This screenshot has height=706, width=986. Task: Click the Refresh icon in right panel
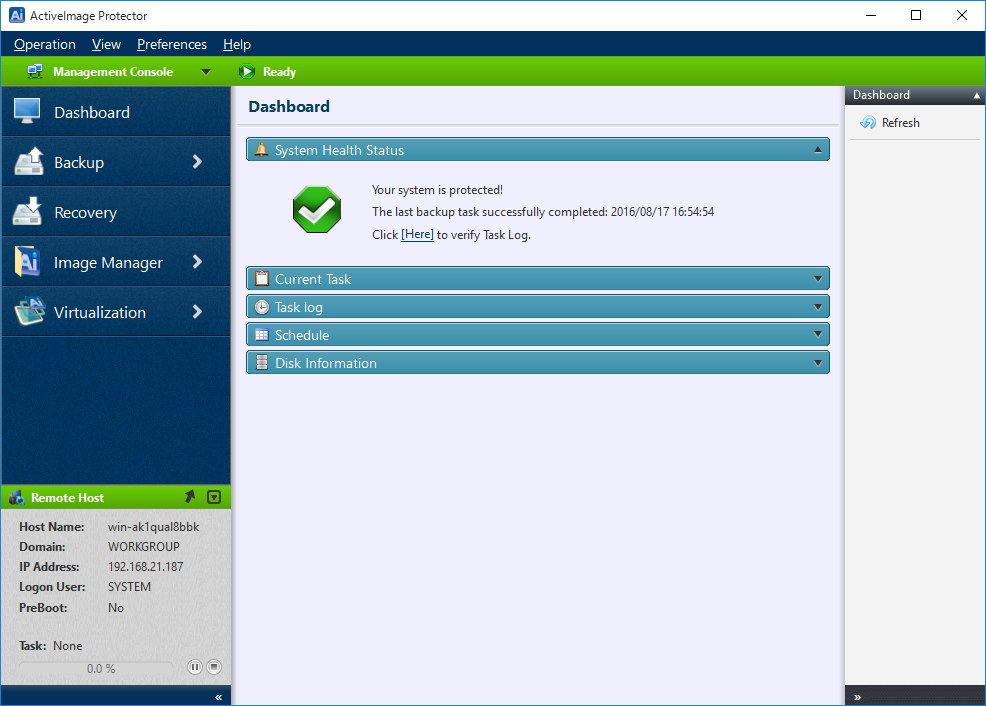(x=868, y=123)
